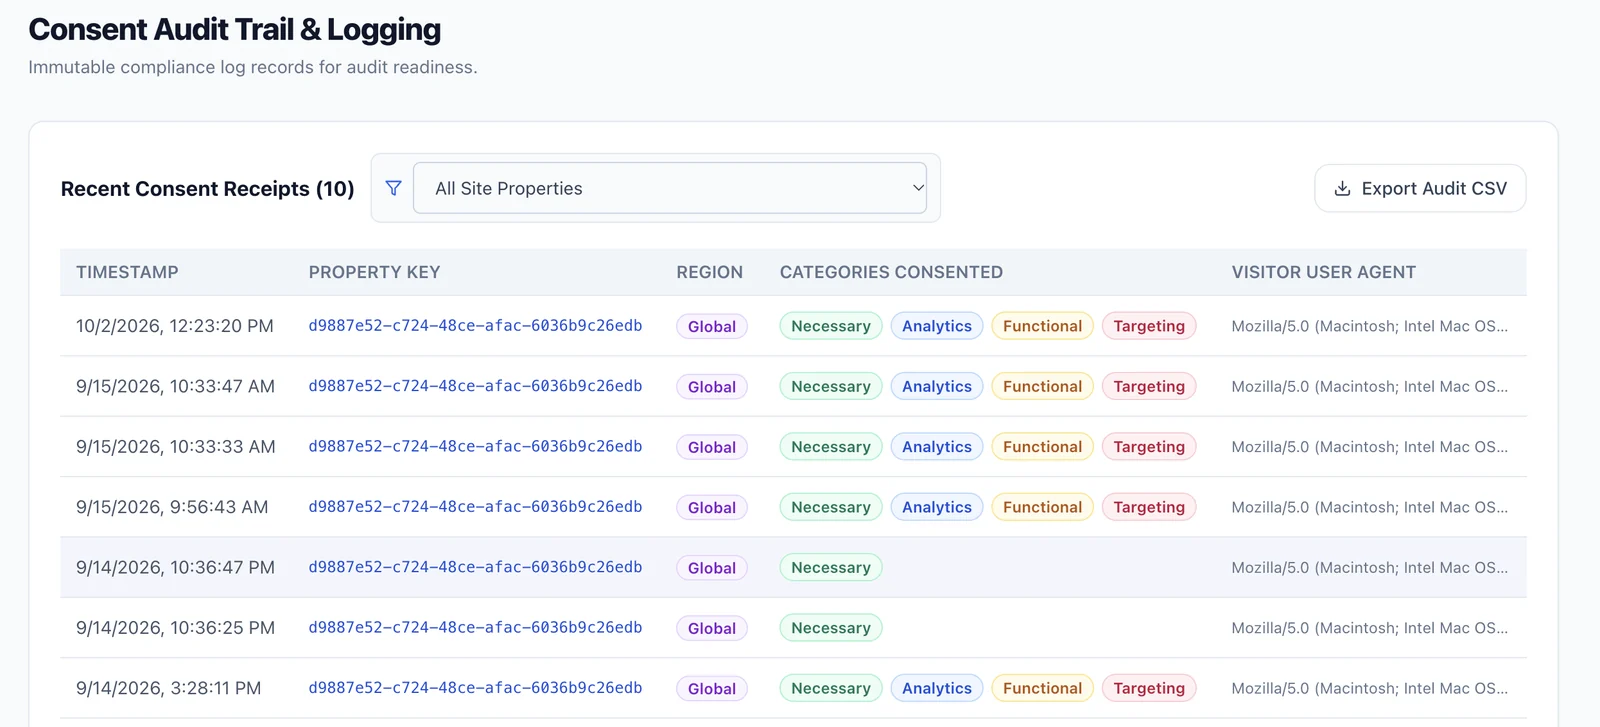The height and width of the screenshot is (727, 1600).
Task: Open the property key in the 10/2/2026 row
Action: coord(475,326)
